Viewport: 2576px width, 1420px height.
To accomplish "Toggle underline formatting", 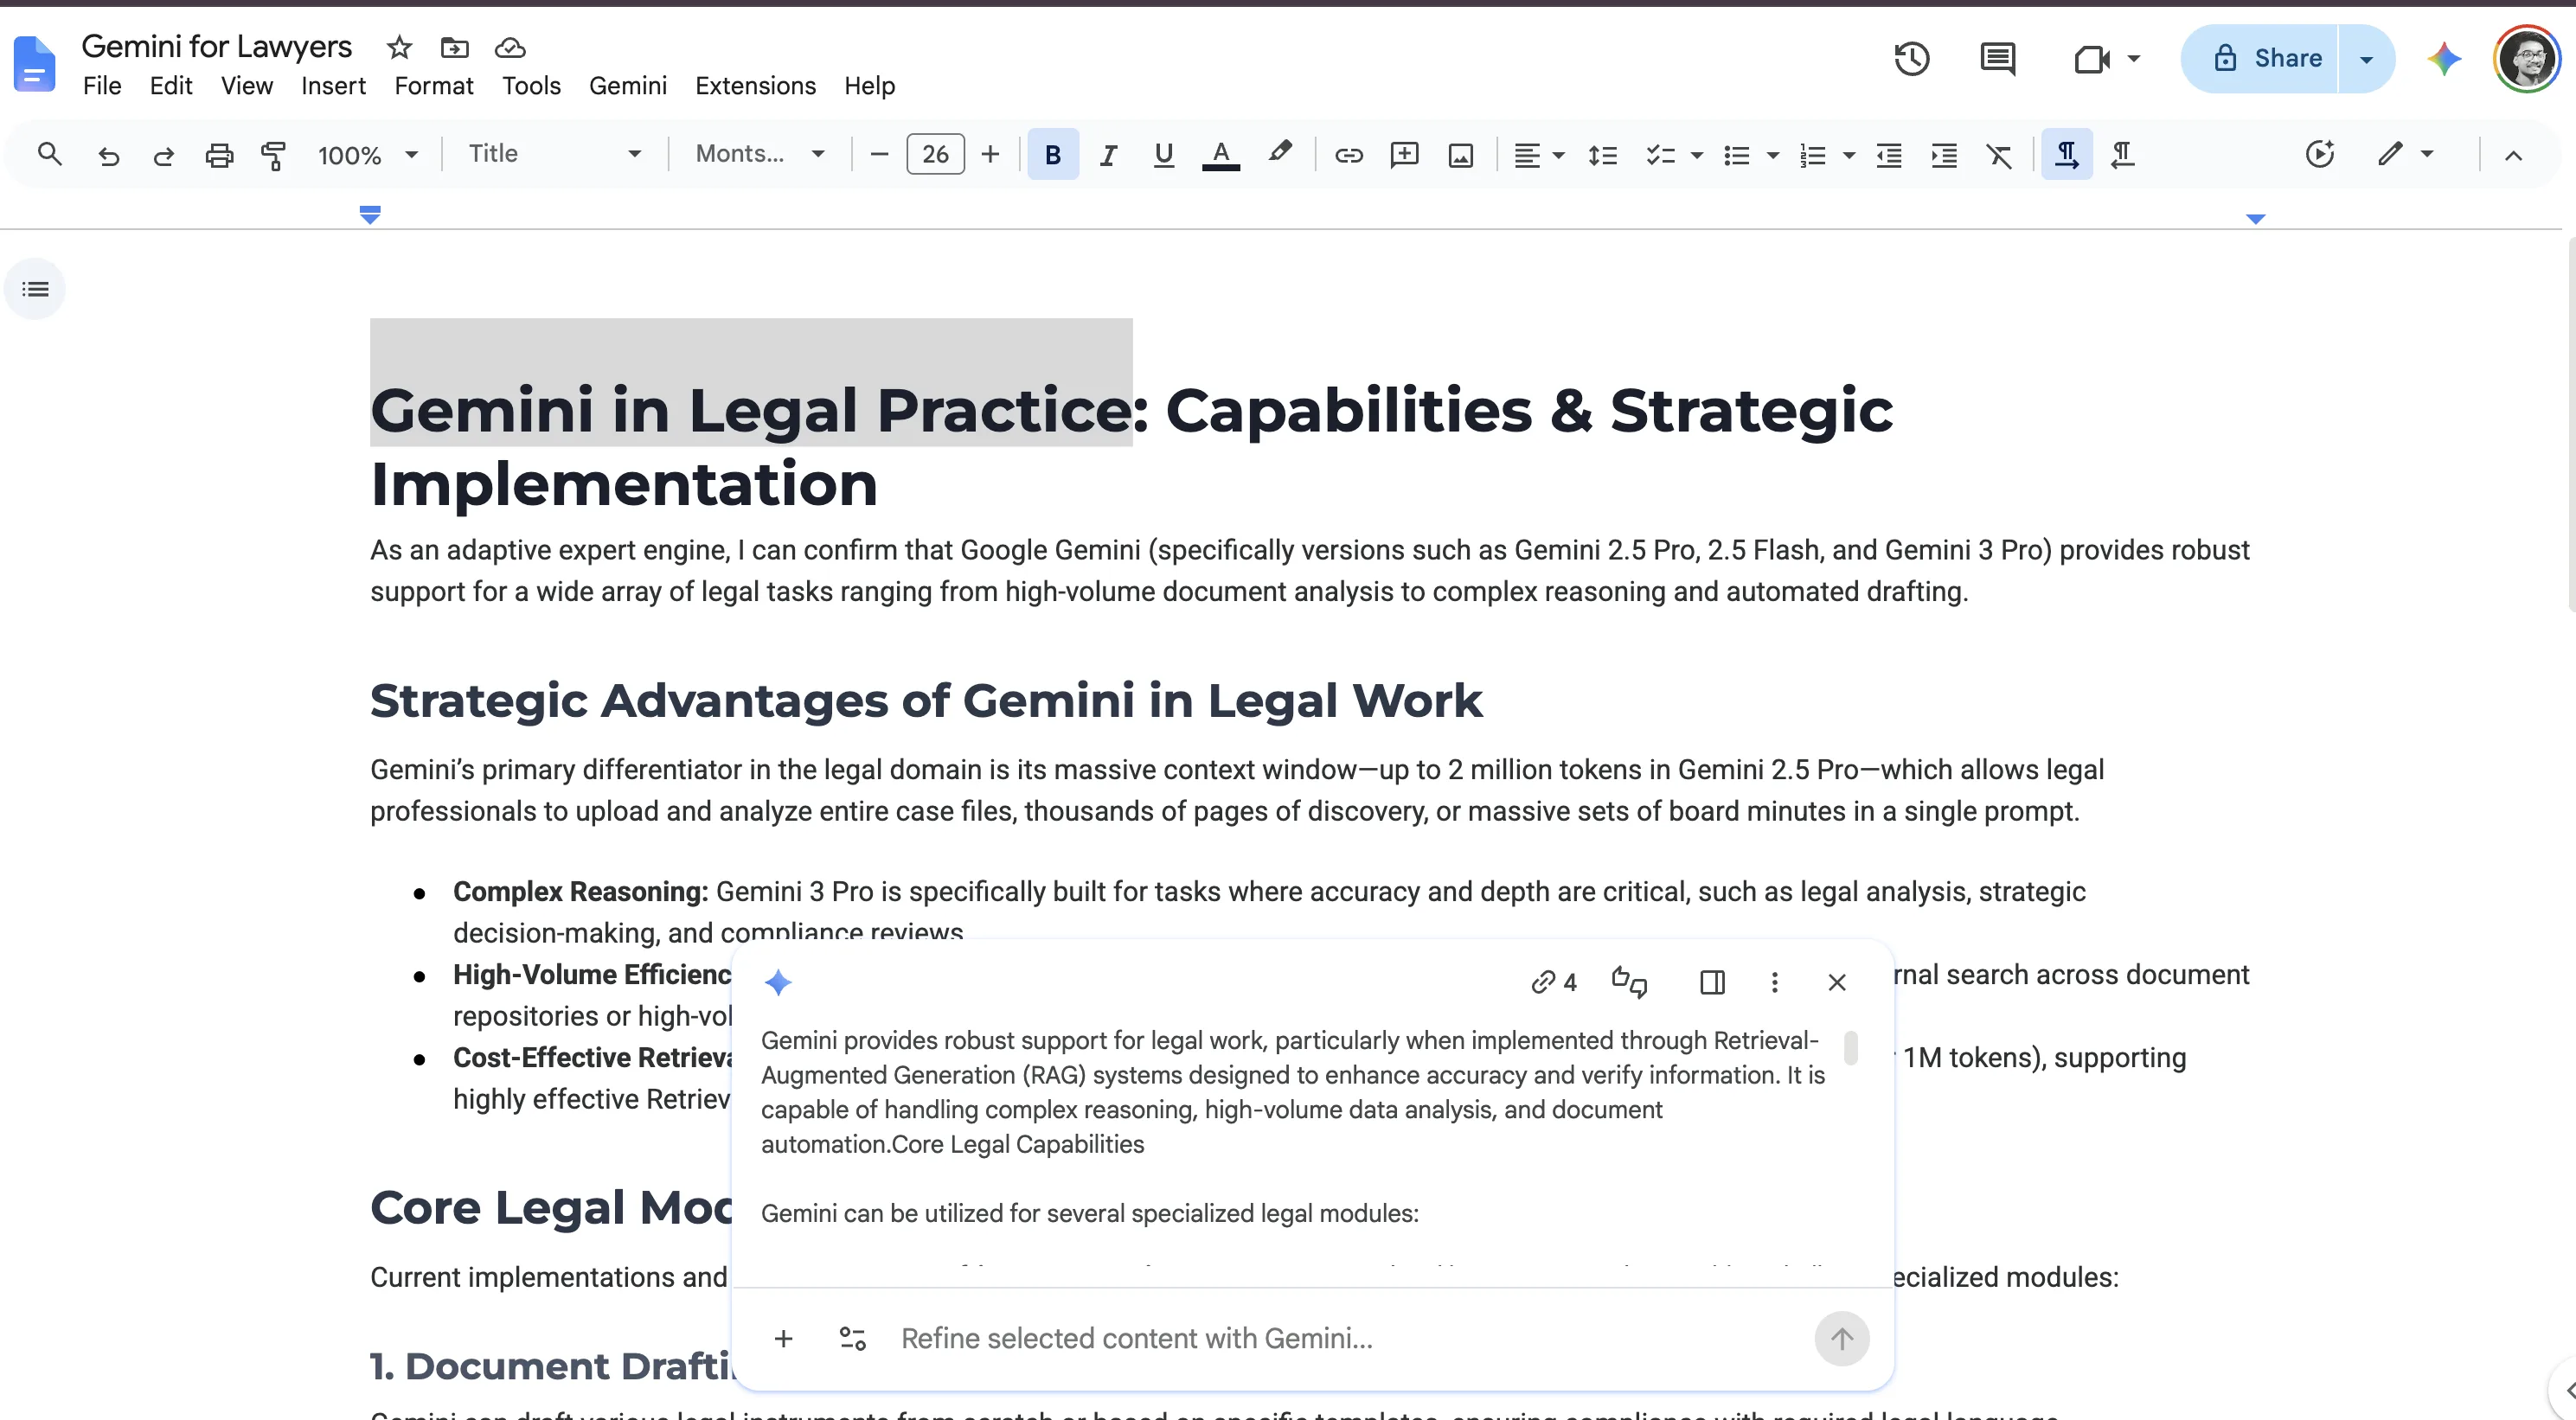I will click(1163, 155).
